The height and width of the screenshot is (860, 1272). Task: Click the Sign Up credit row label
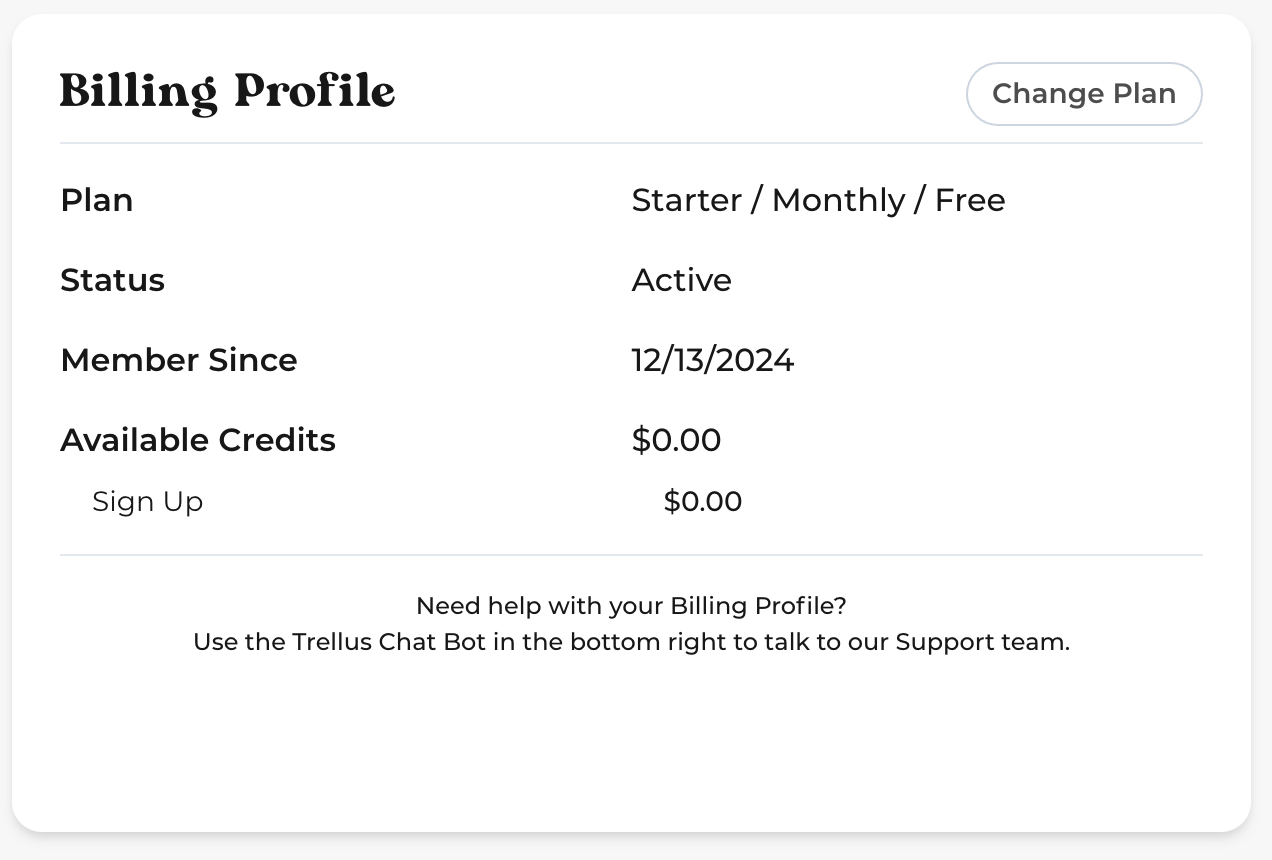(x=148, y=502)
